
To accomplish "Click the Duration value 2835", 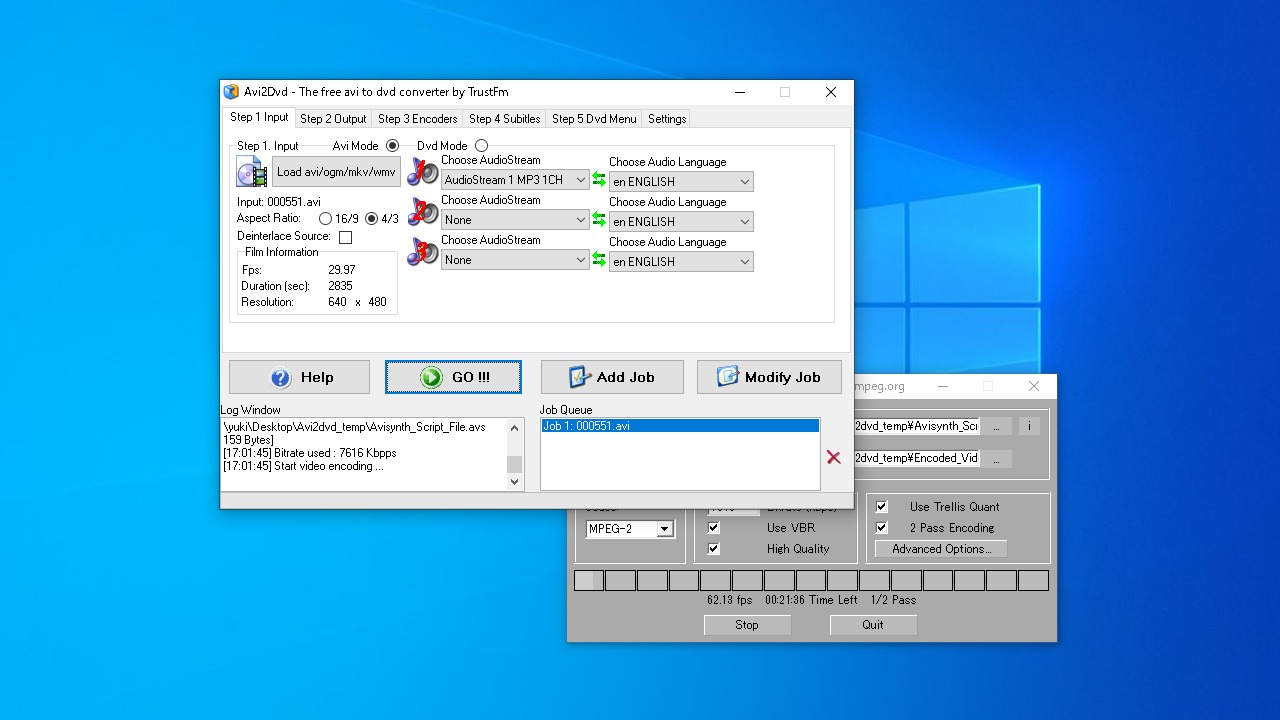I will click(x=341, y=286).
